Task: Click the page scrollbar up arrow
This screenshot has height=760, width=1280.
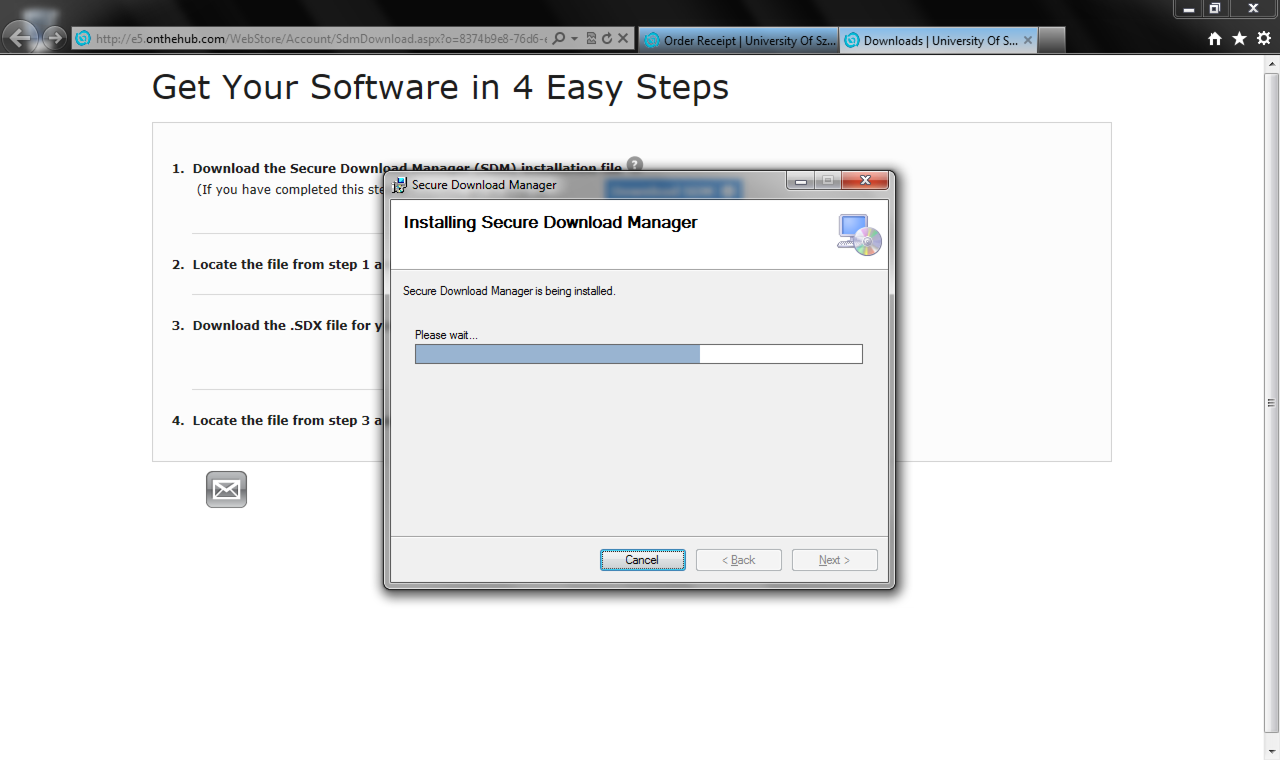Action: pyautogui.click(x=1272, y=64)
